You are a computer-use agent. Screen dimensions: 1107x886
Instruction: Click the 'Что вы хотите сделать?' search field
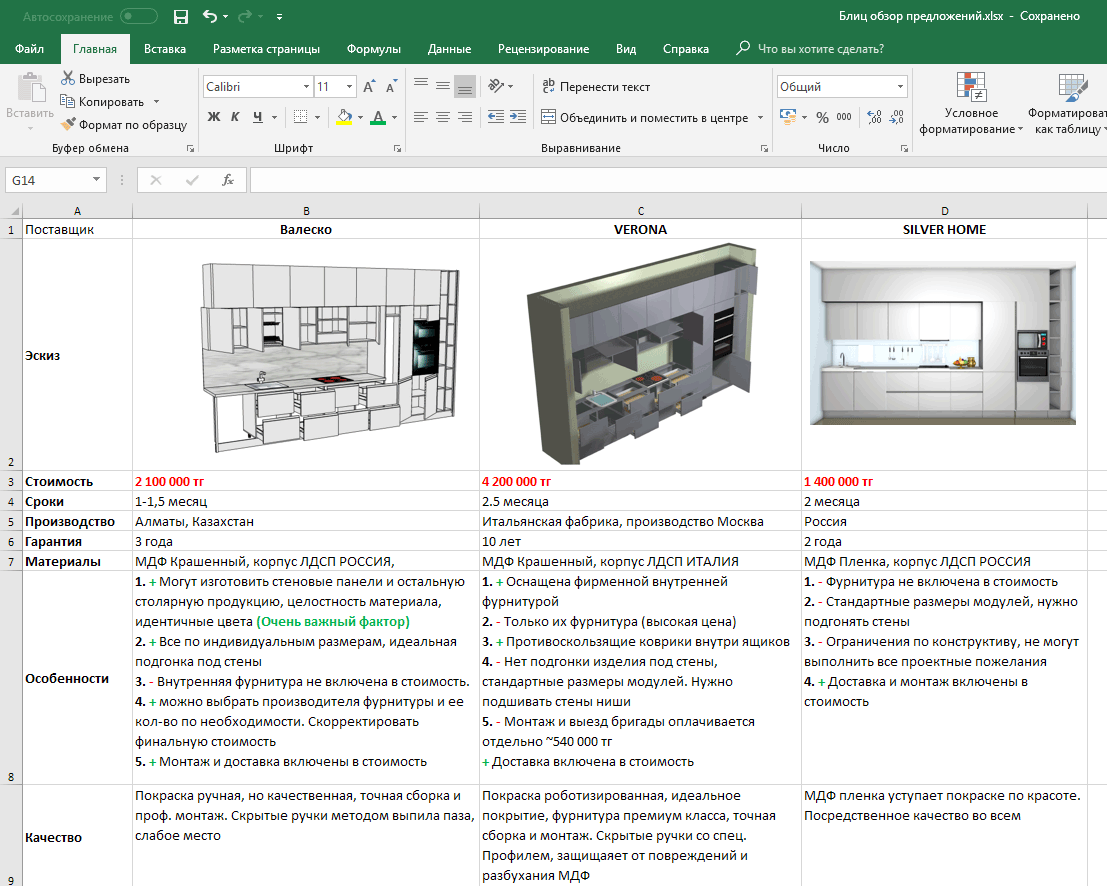coord(820,49)
